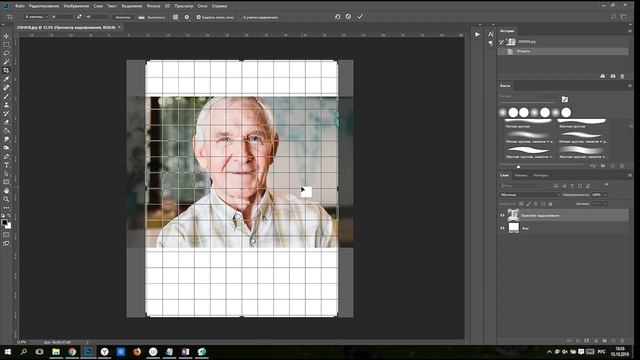Viewport: 640px width, 360px height.
Task: Click the crop width input field
Action: (x=62, y=17)
